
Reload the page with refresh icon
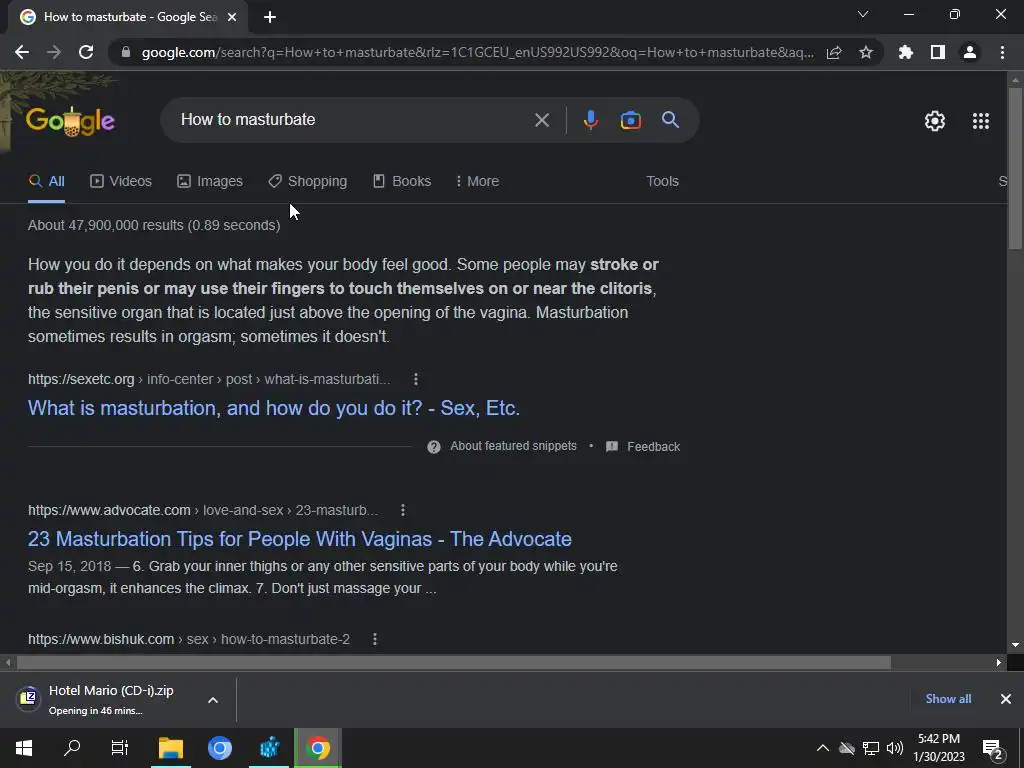86,52
